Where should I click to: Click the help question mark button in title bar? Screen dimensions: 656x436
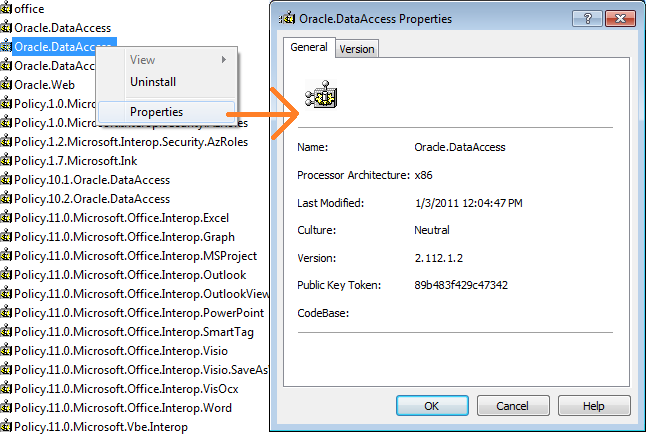pyautogui.click(x=587, y=18)
